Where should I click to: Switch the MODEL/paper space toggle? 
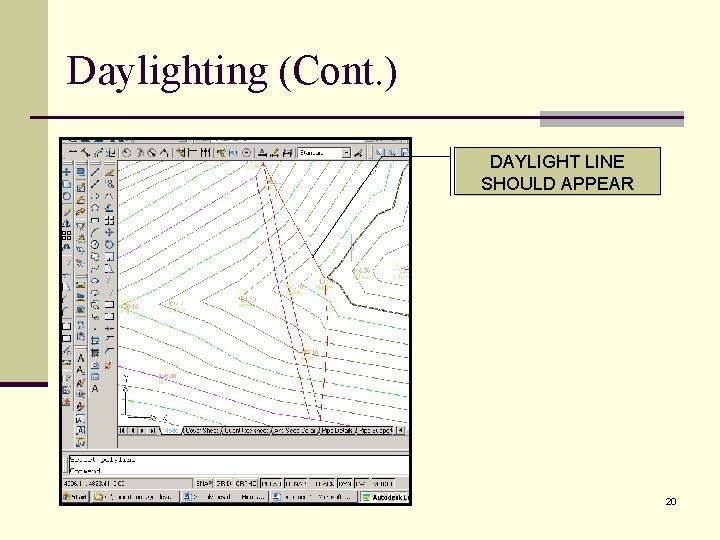click(x=382, y=484)
